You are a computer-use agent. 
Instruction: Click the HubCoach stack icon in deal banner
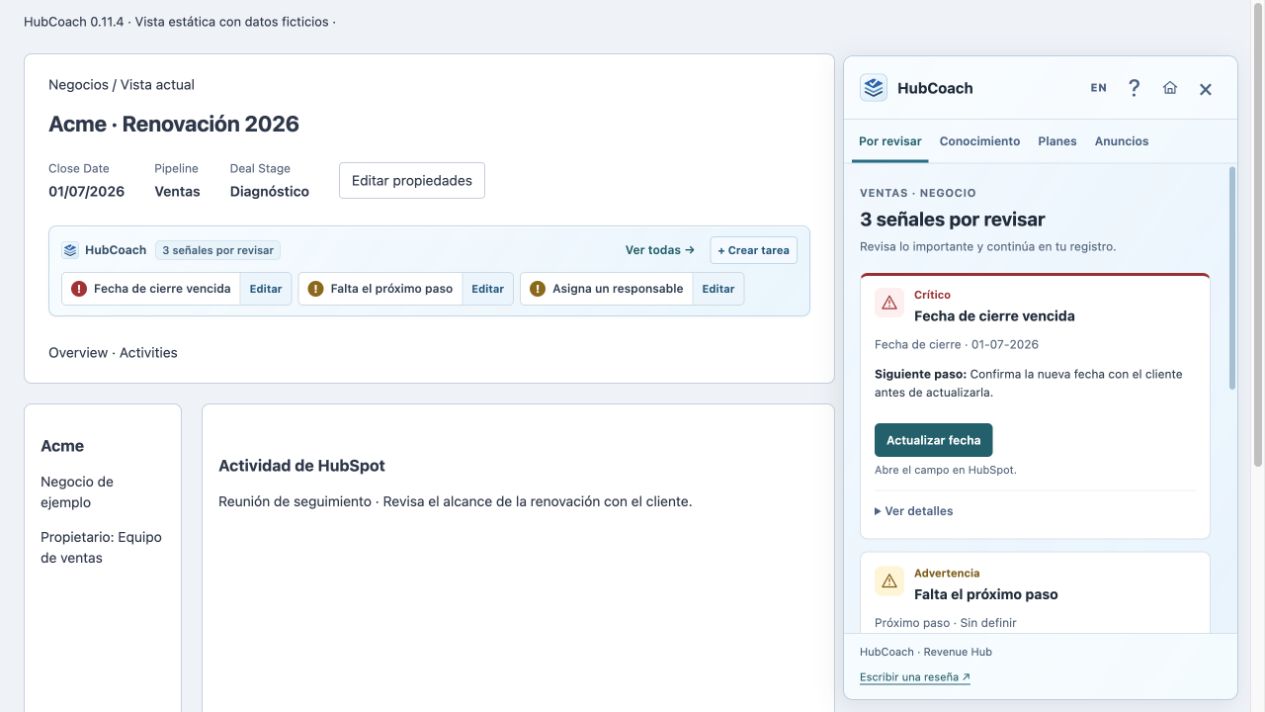70,250
